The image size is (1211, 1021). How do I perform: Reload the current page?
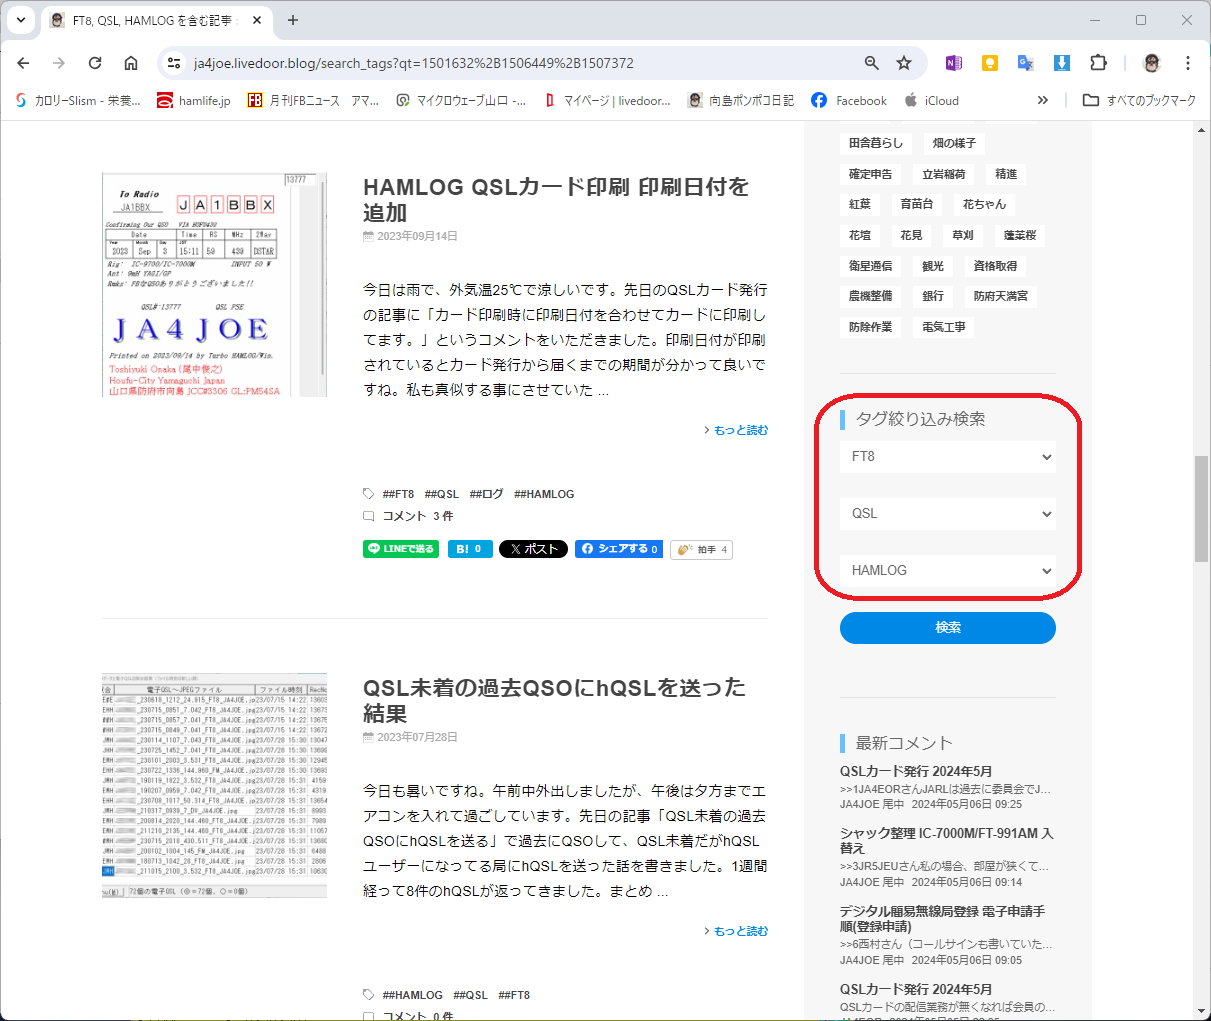[95, 63]
